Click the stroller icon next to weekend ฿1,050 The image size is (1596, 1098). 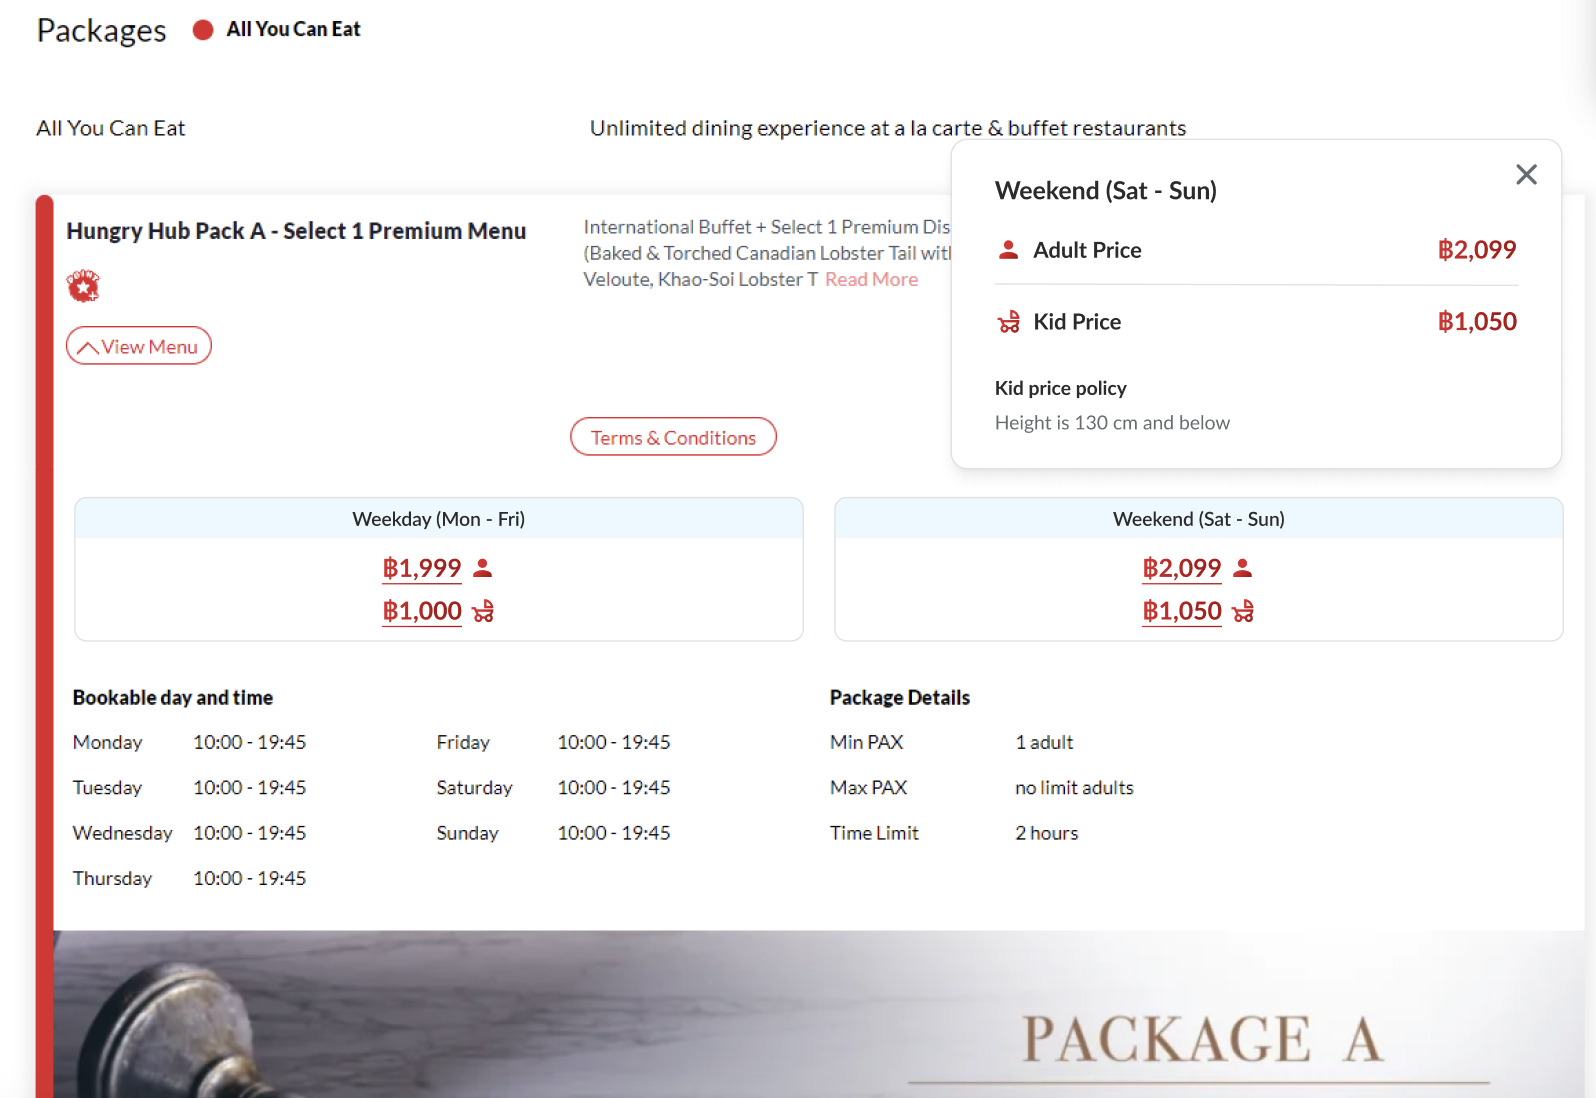(1243, 611)
